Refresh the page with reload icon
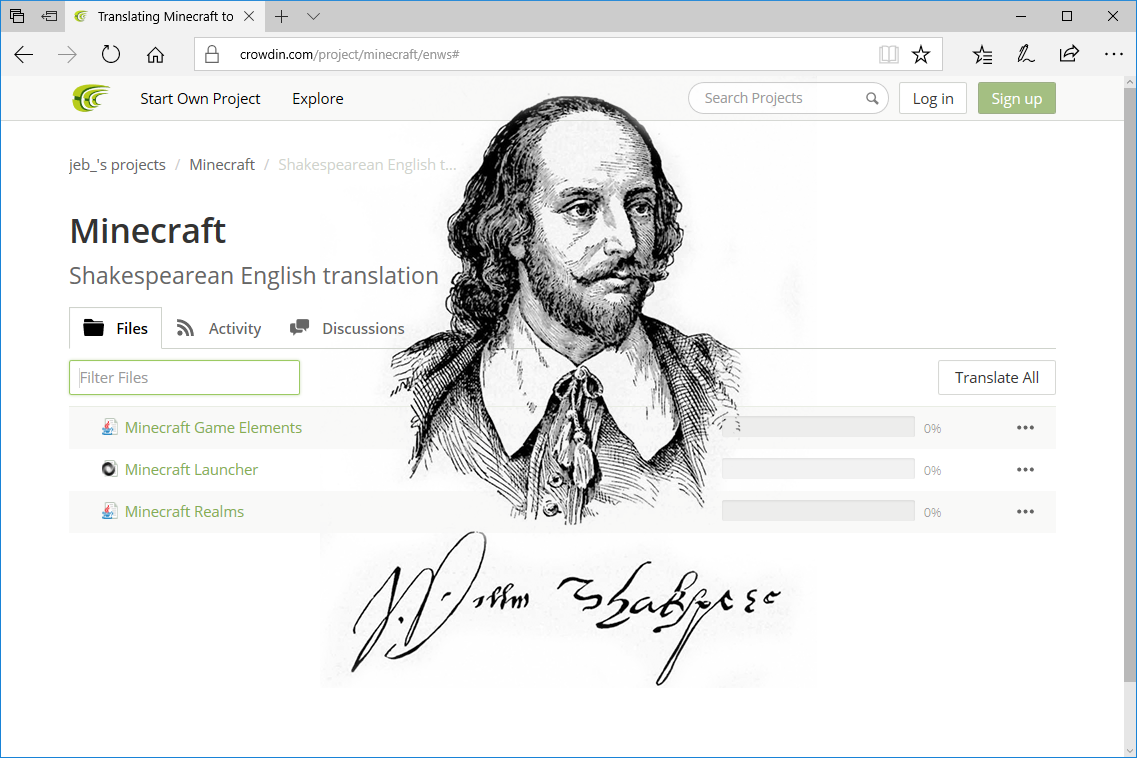Image resolution: width=1137 pixels, height=758 pixels. pyautogui.click(x=111, y=55)
